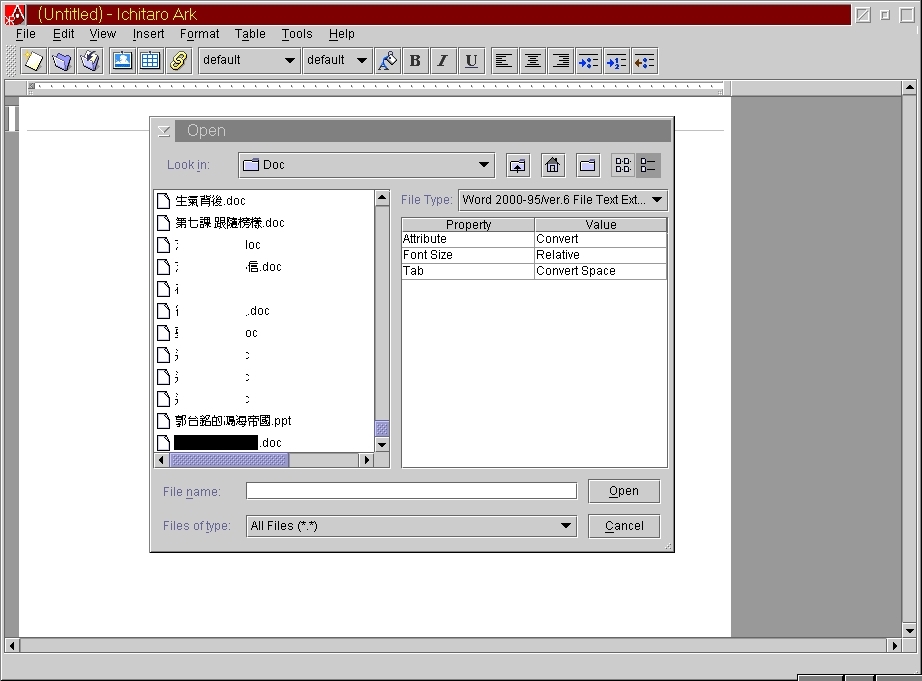Align text right
This screenshot has height=681, width=922.
point(560,61)
